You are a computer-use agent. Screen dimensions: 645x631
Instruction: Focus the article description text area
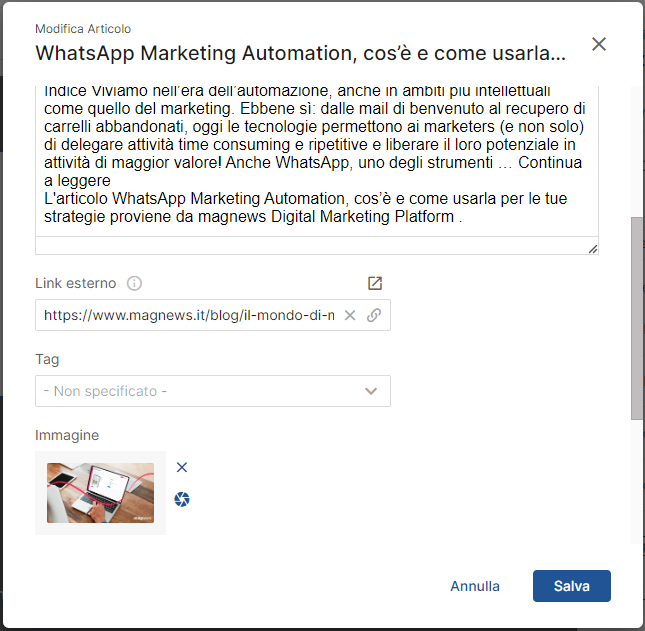[316, 160]
